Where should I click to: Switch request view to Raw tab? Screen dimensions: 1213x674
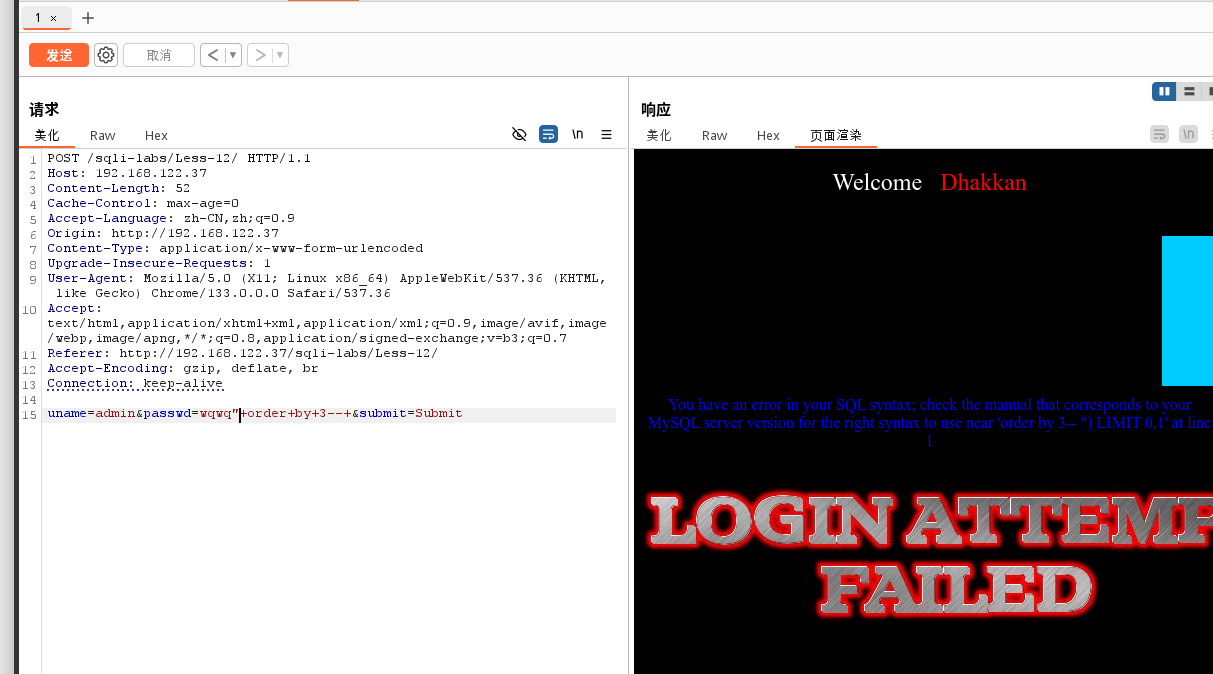(x=102, y=136)
